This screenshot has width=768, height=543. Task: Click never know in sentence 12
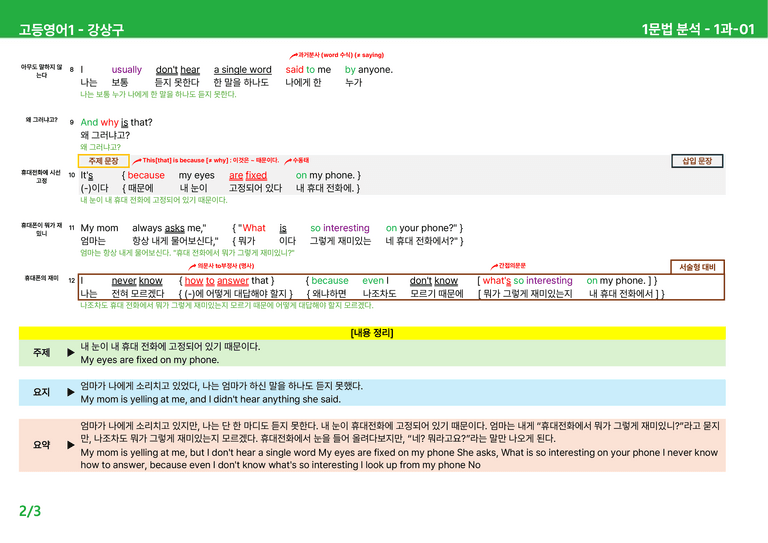point(137,281)
